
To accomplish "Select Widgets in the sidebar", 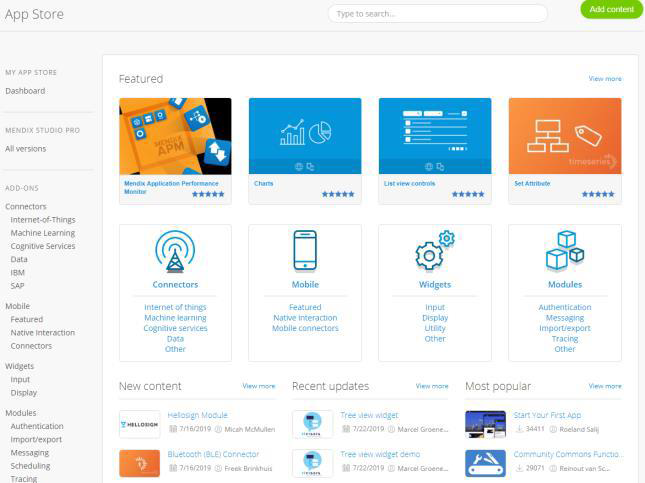I will (19, 366).
